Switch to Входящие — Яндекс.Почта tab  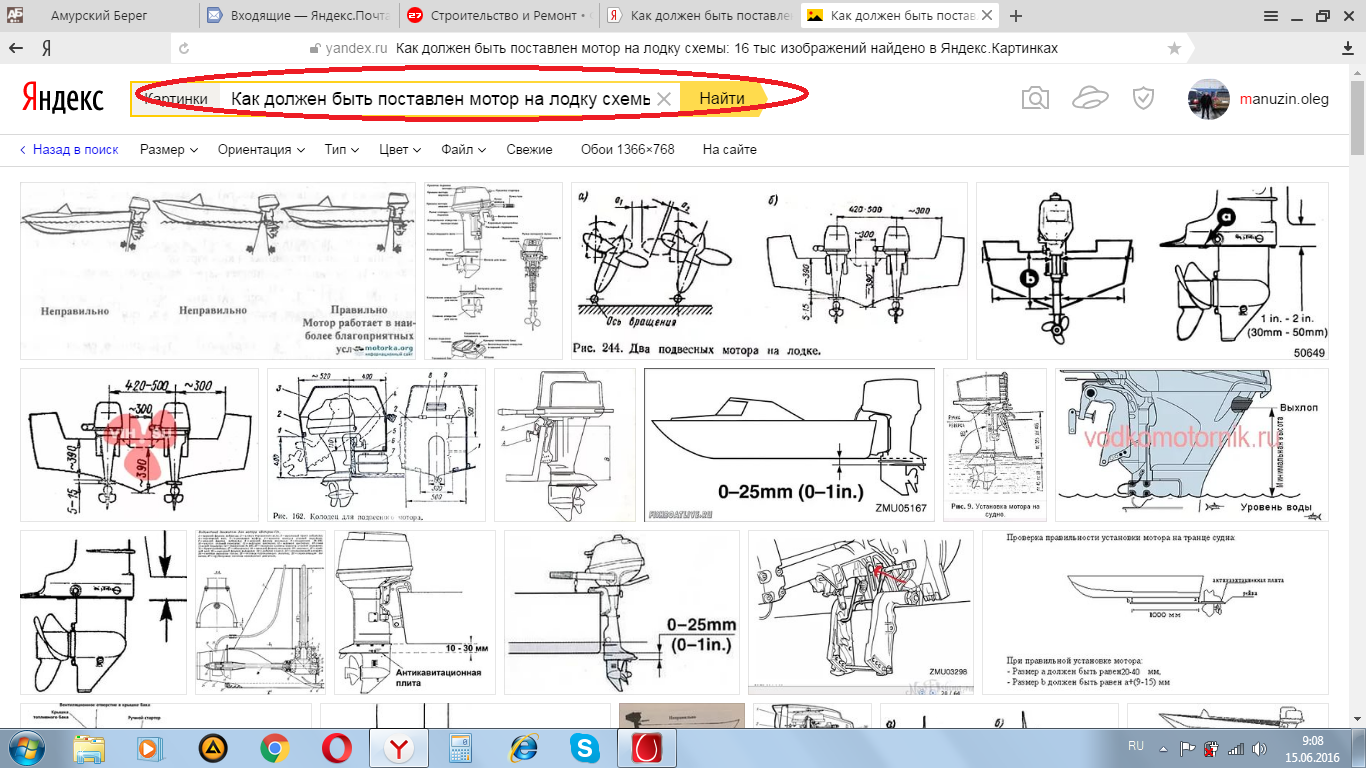click(298, 16)
